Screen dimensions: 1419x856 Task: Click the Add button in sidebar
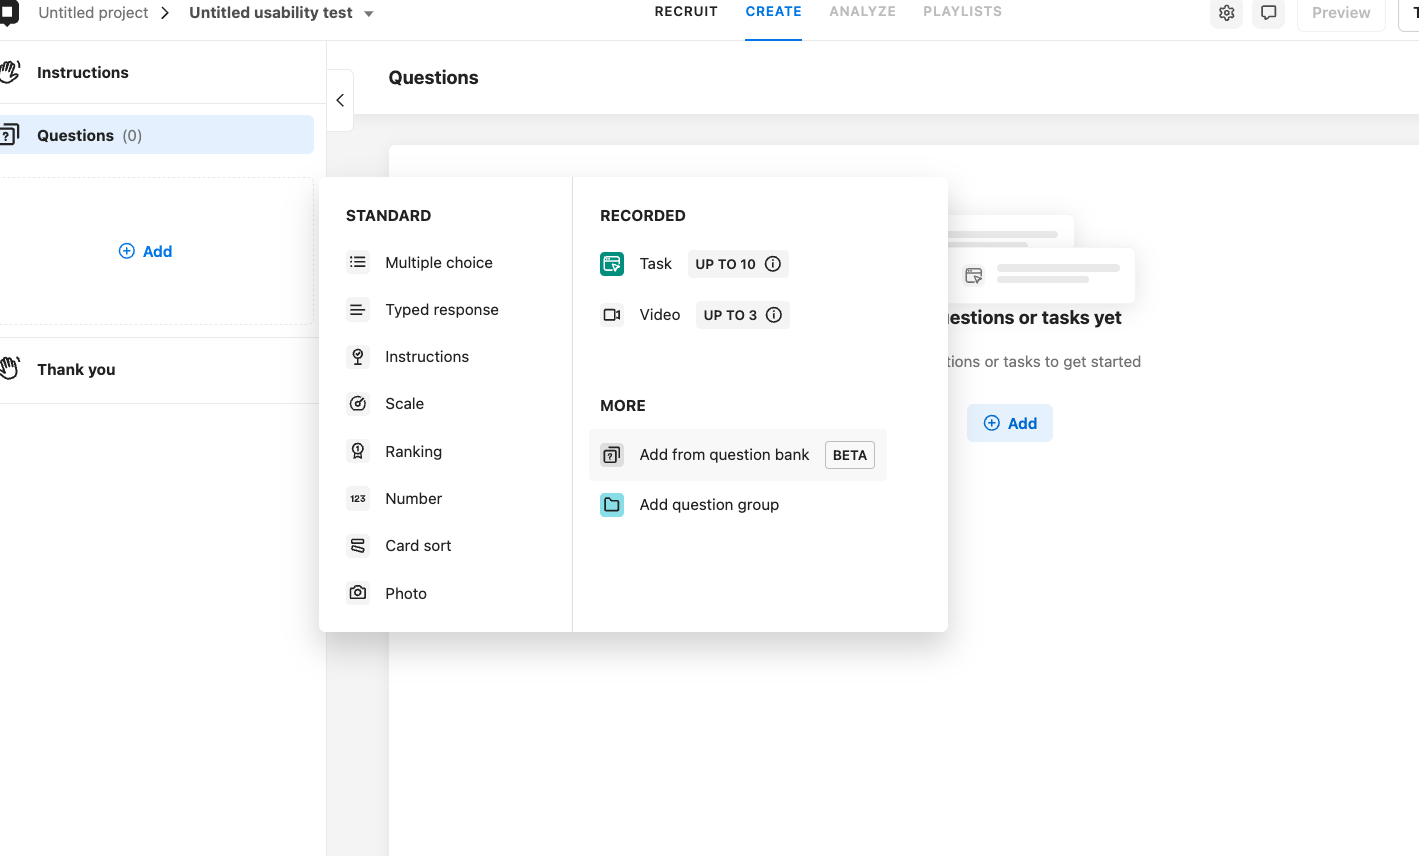(146, 252)
